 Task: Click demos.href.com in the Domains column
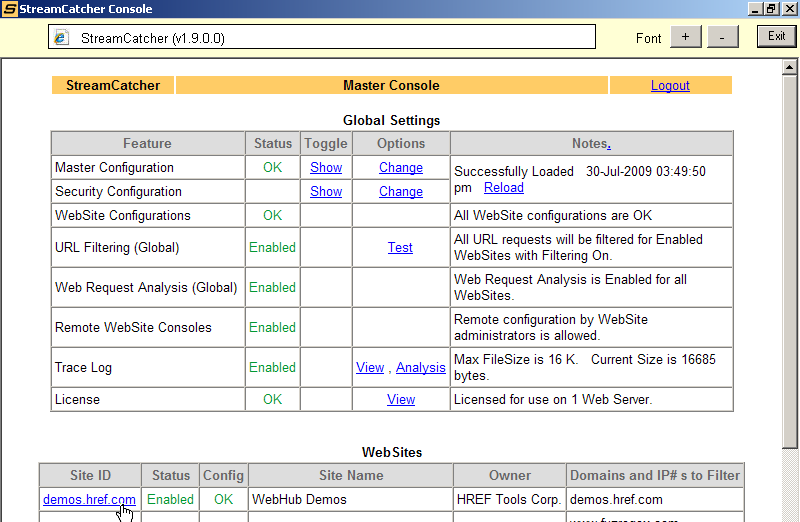click(616, 500)
